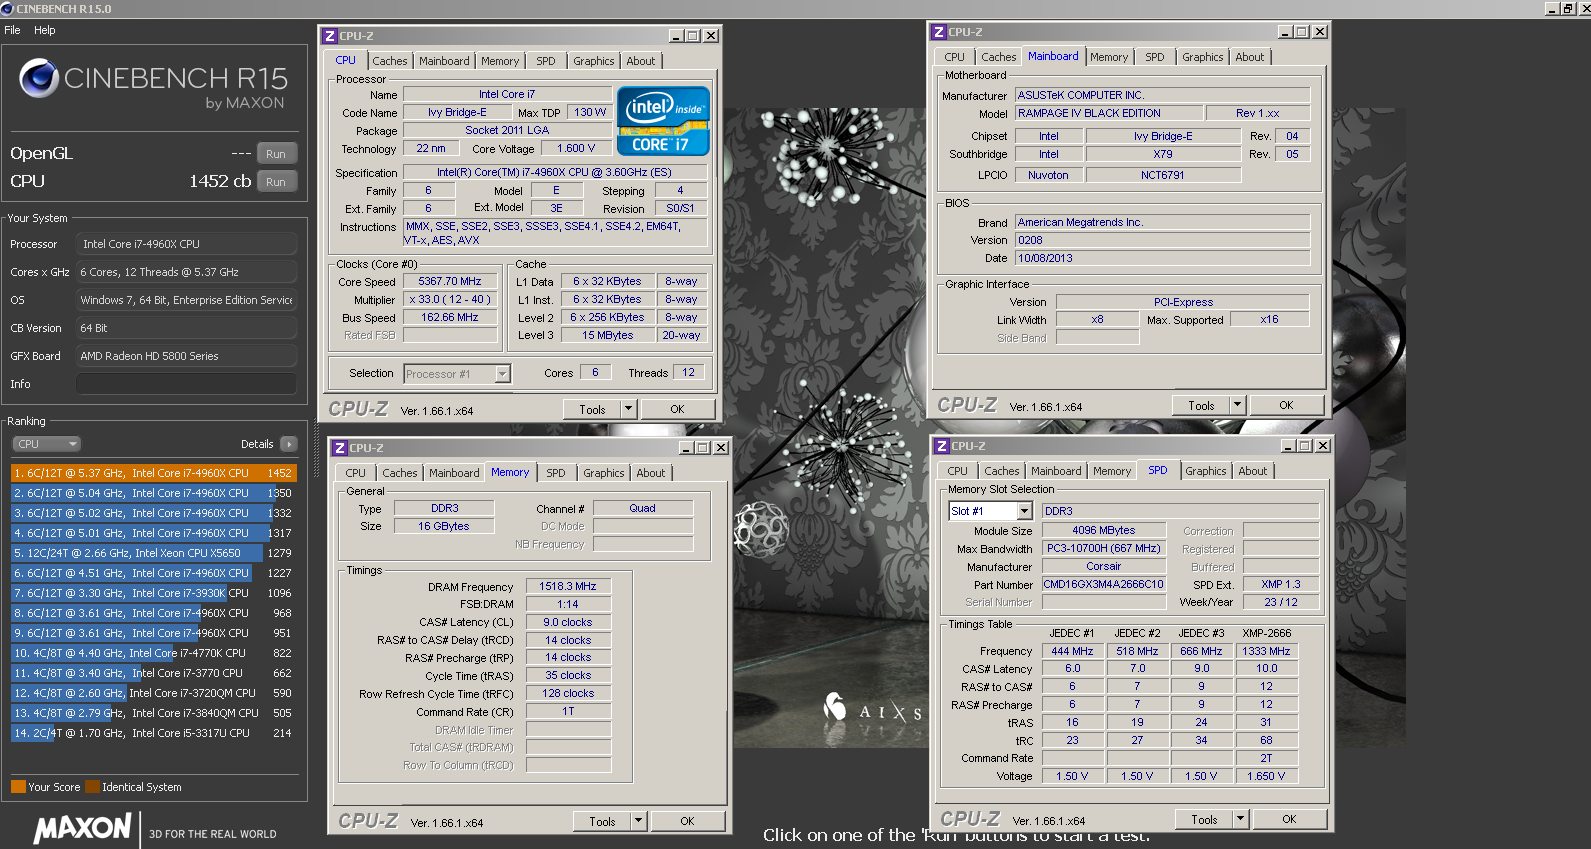Open the Help menu in Cinebench
The height and width of the screenshot is (849, 1591).
[45, 30]
